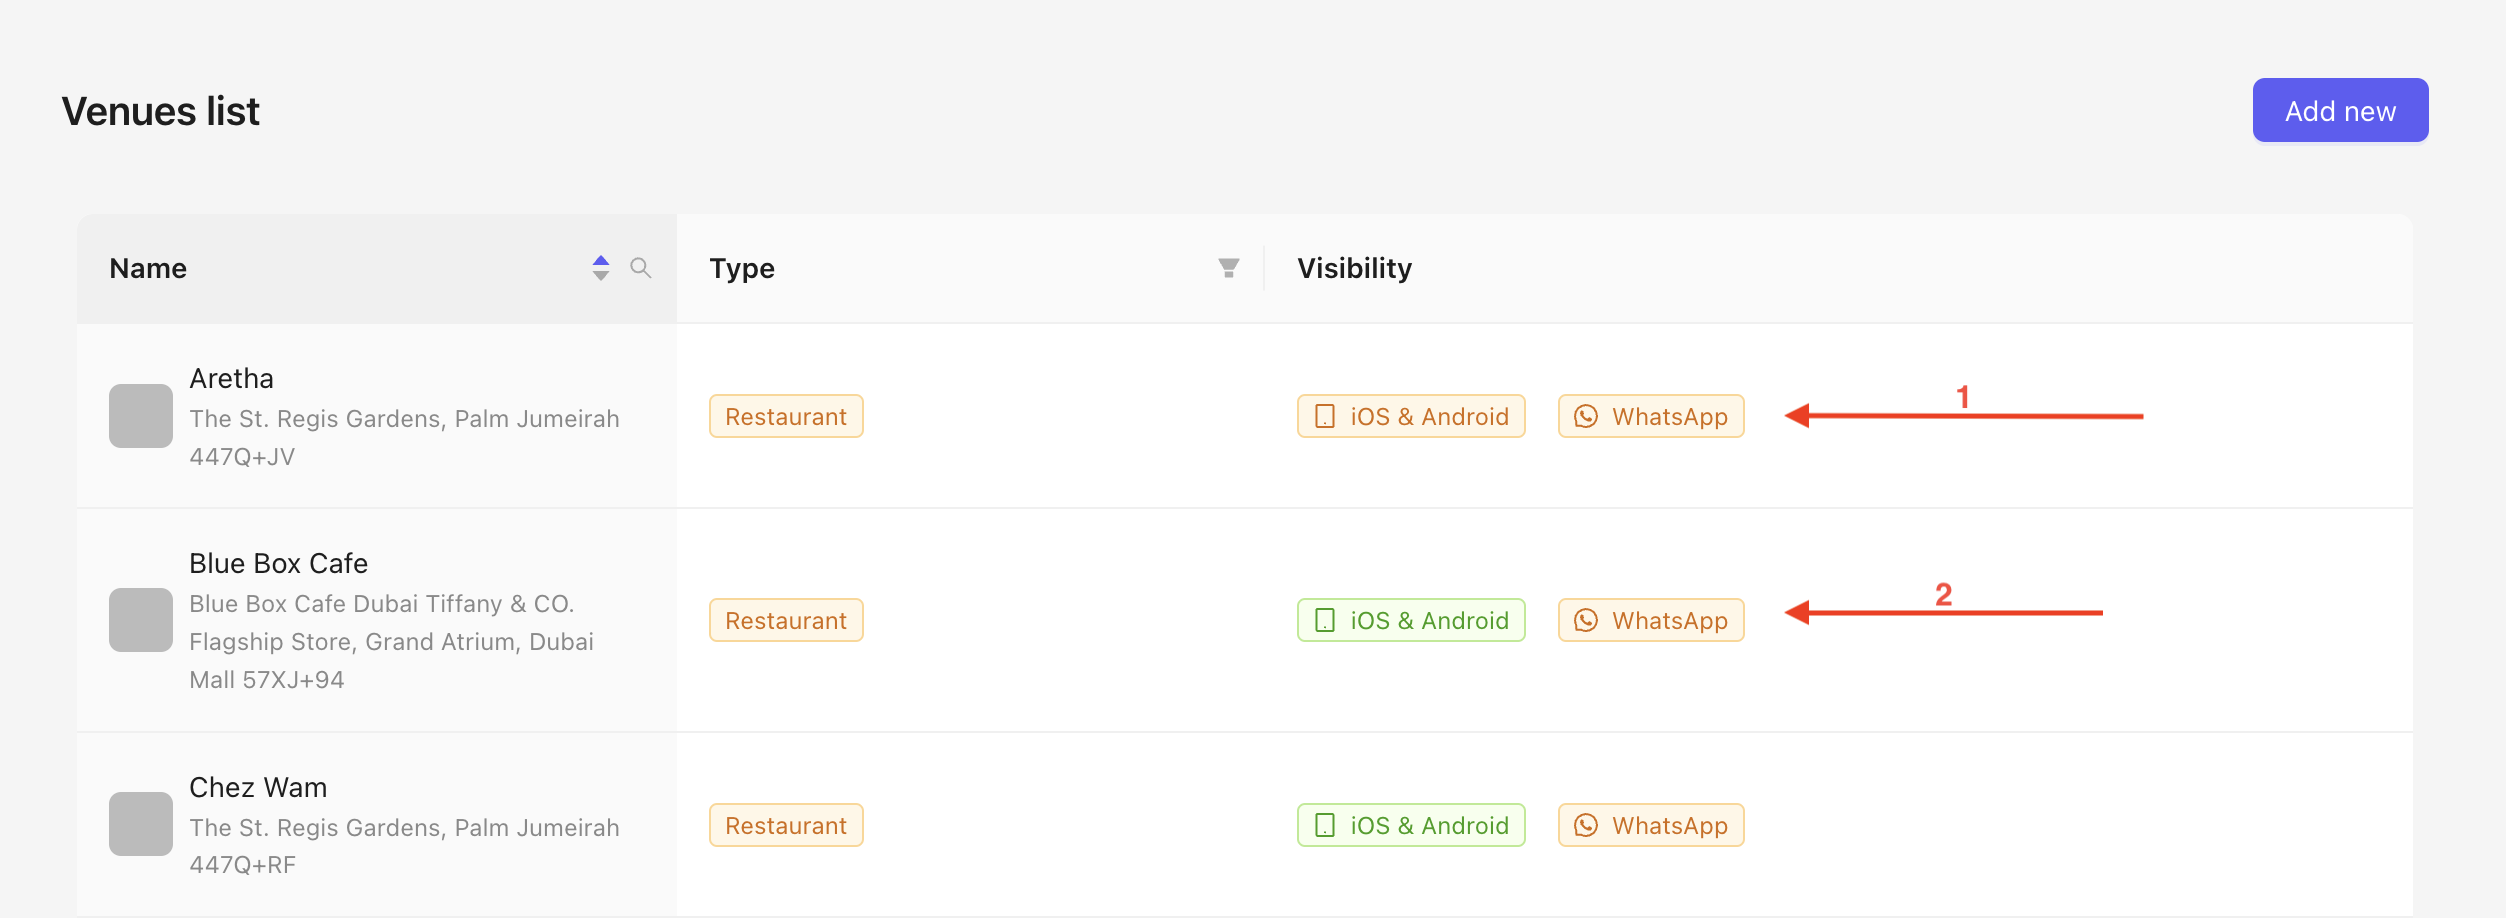Click the Name column header

coord(148,268)
